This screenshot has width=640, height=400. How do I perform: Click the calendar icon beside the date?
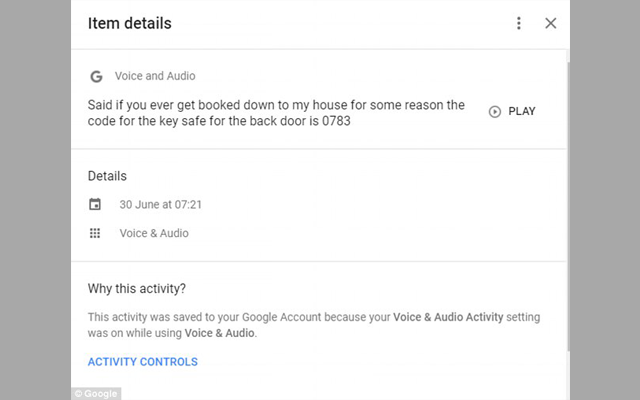[95, 205]
